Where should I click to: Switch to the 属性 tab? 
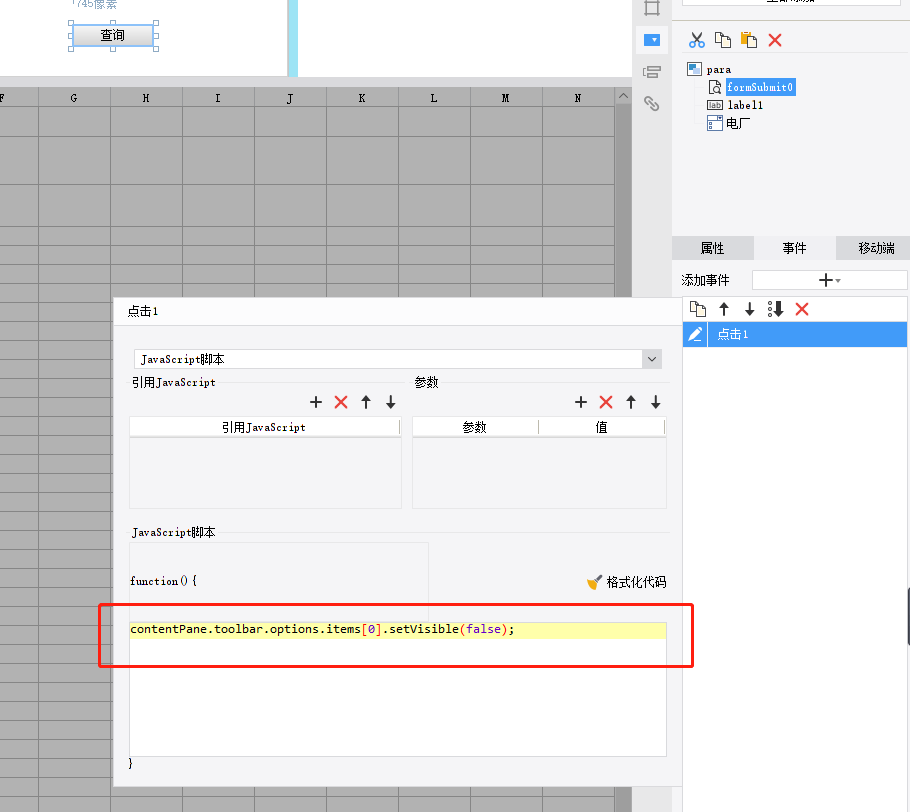click(712, 248)
